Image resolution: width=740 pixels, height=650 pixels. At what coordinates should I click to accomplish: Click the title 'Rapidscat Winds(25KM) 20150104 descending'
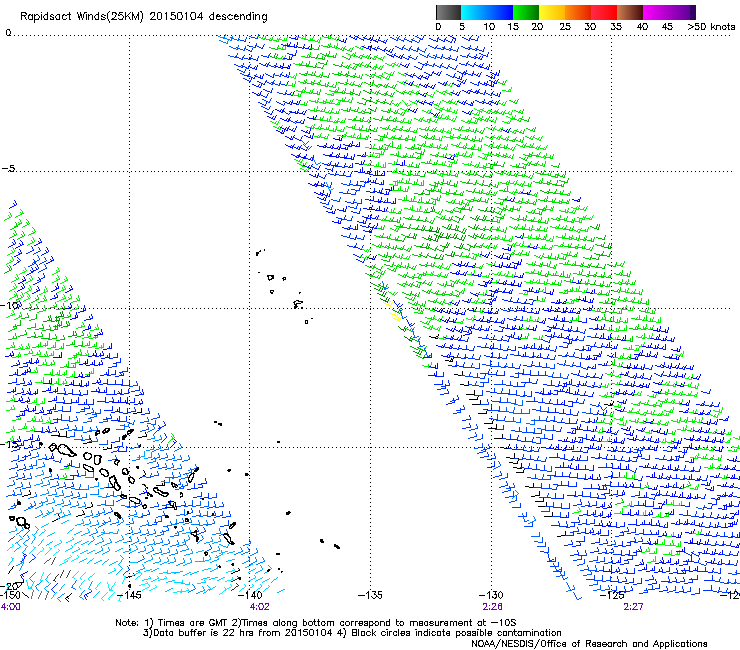pos(143,17)
